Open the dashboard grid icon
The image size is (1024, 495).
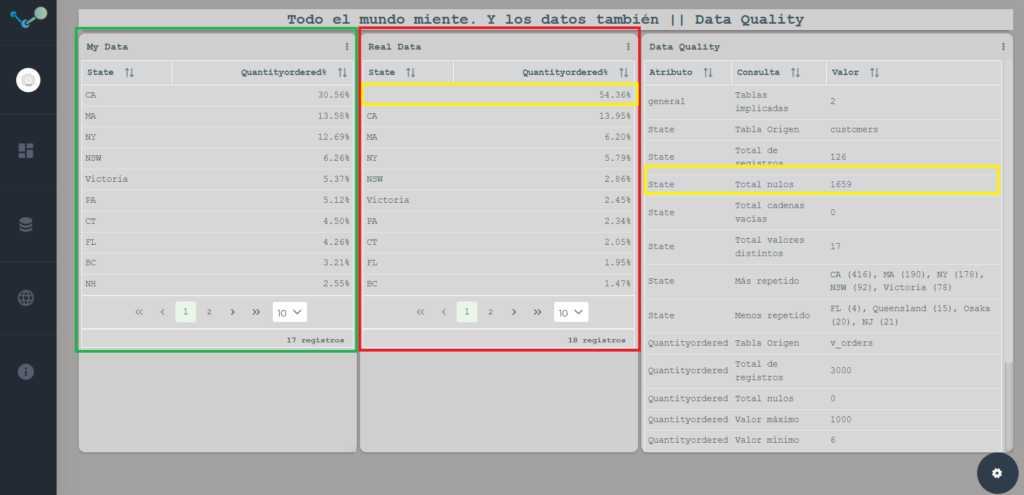point(26,152)
